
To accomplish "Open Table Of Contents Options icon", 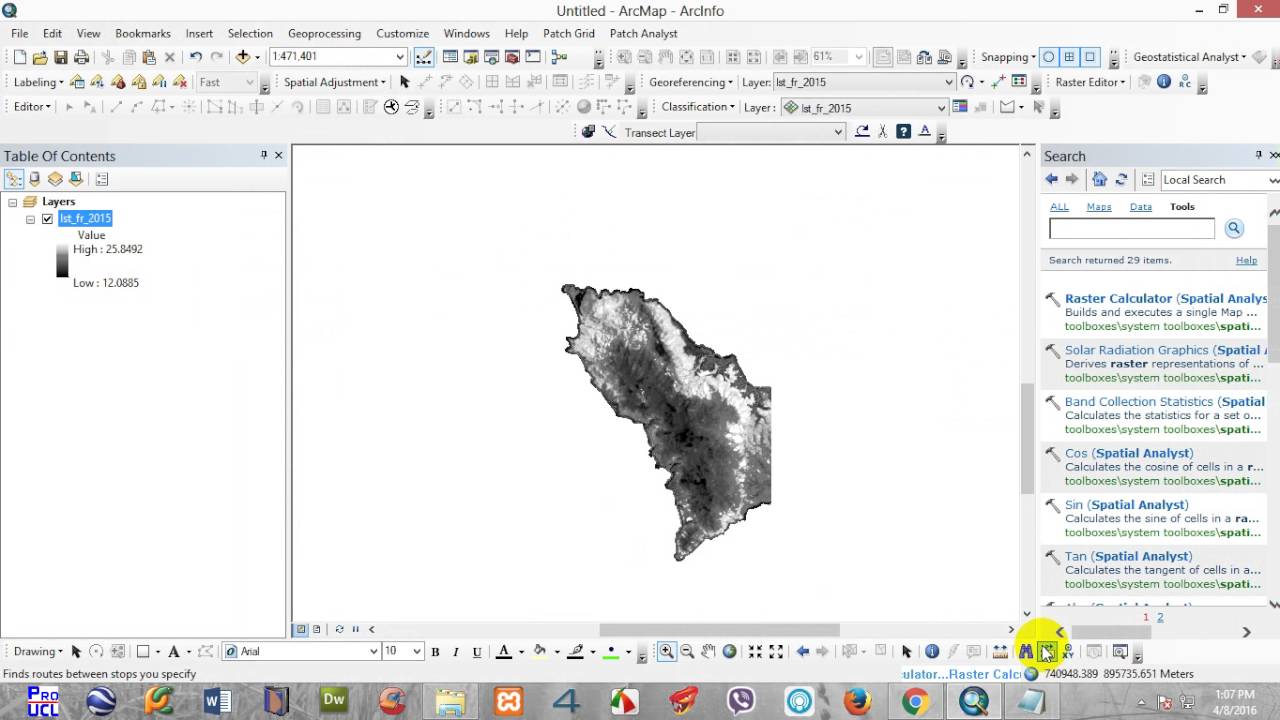I will (x=102, y=179).
